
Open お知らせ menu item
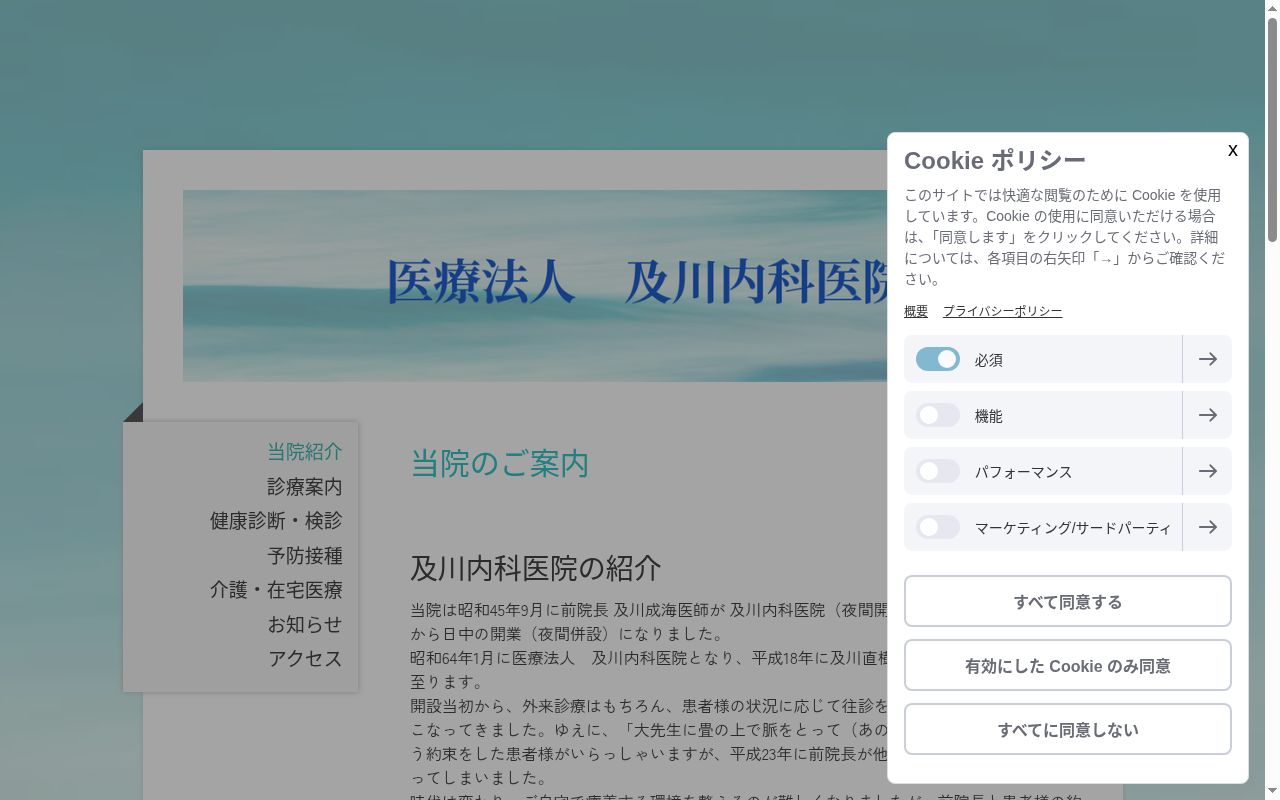304,625
